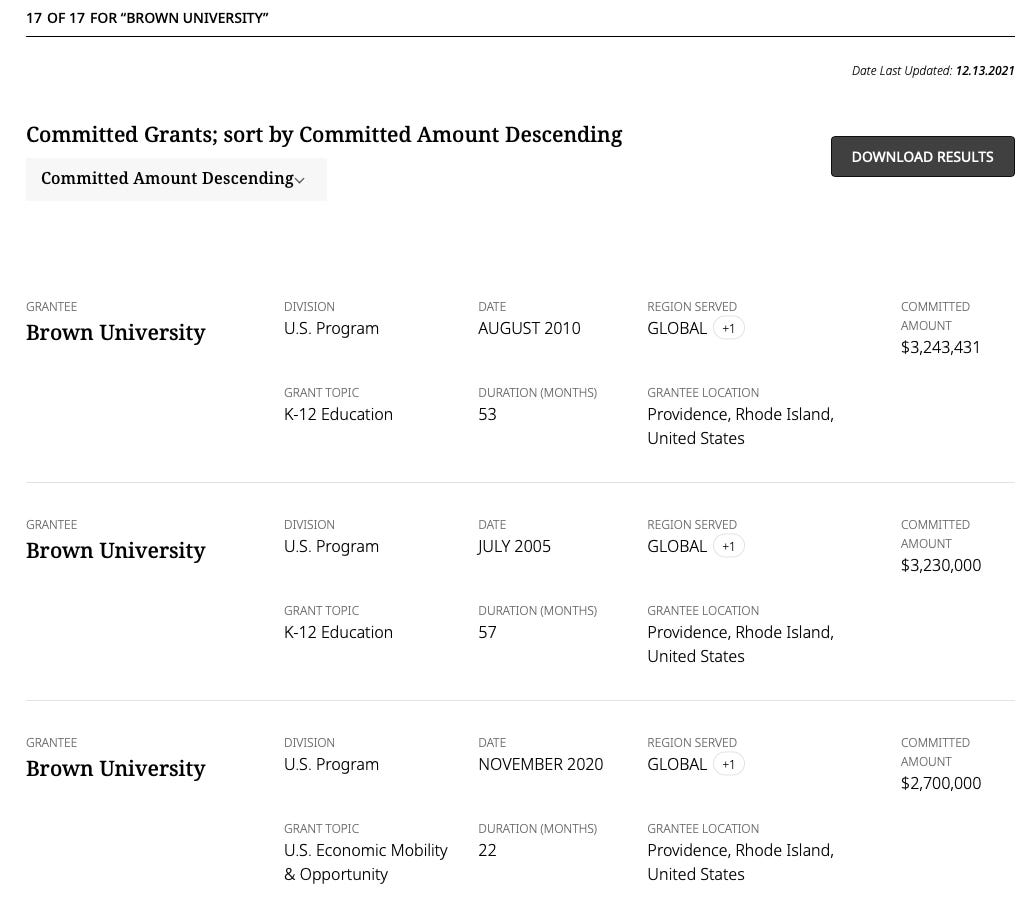Click the Committed Grants sort heading

324,134
